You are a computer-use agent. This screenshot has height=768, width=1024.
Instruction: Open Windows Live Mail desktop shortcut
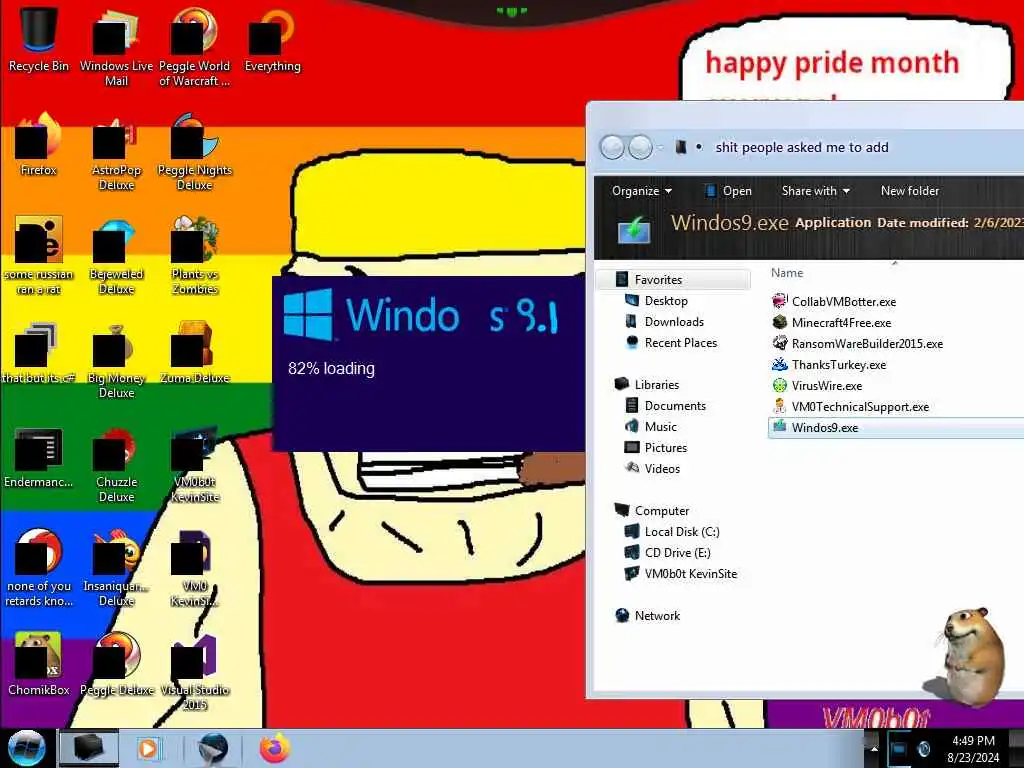(116, 46)
